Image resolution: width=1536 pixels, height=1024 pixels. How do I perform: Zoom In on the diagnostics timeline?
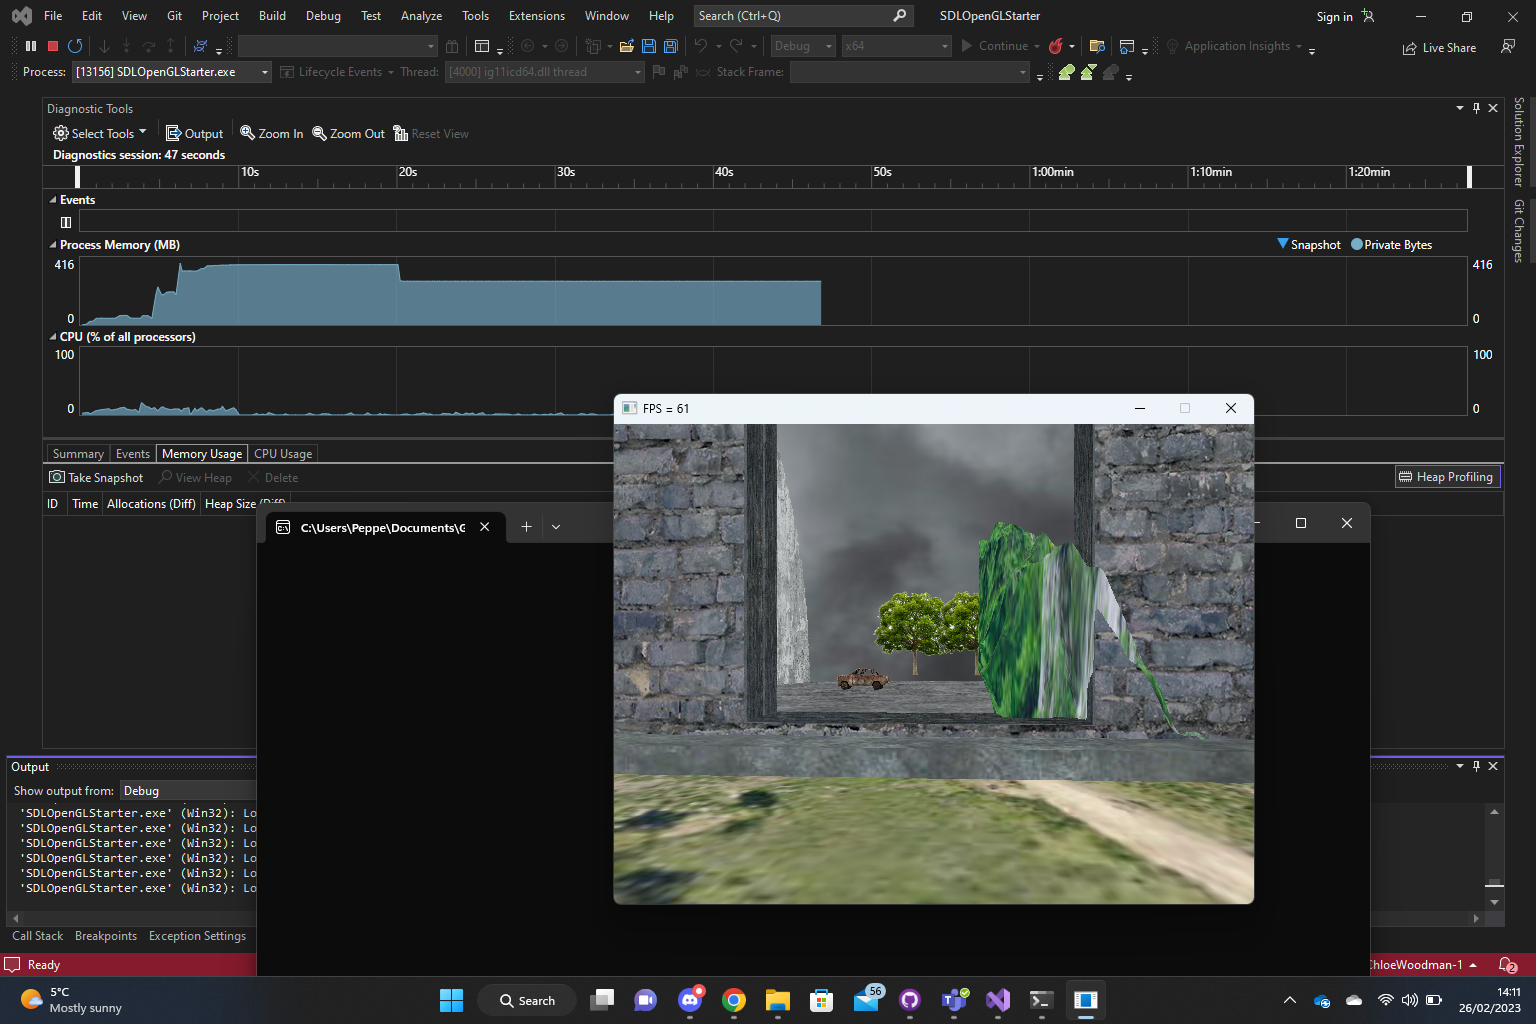272,133
